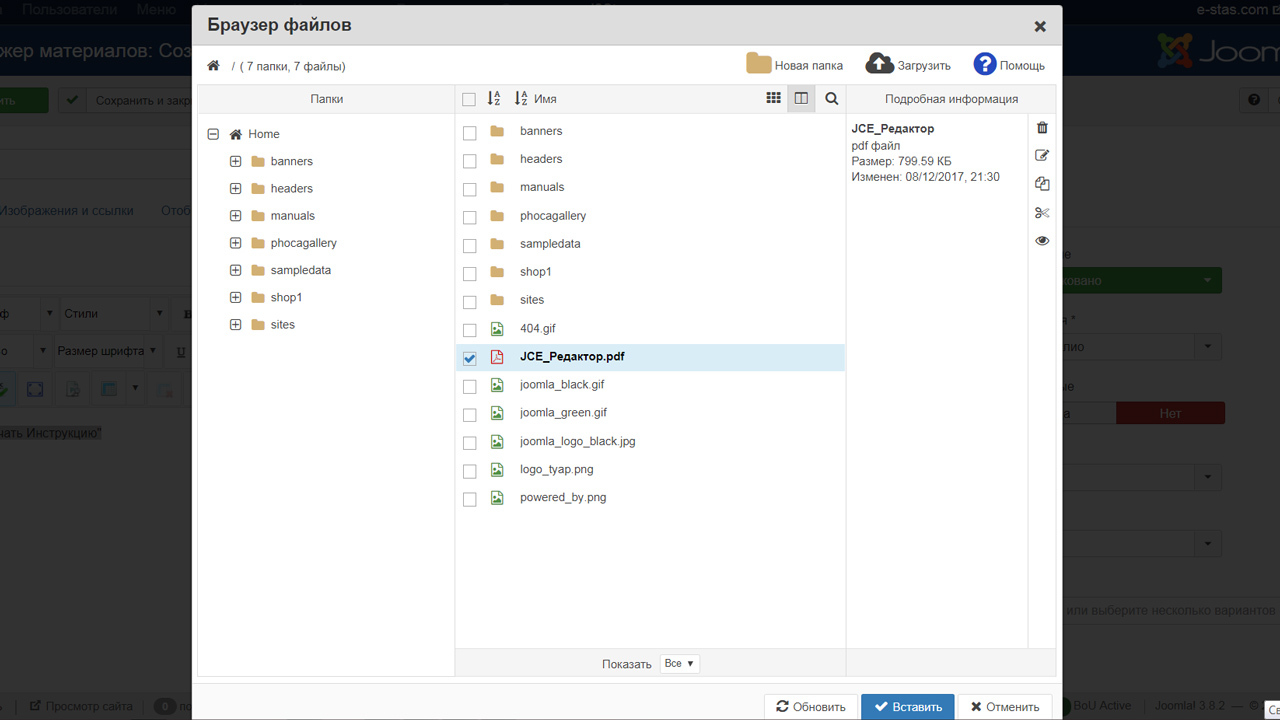The image size is (1280, 720).
Task: Collapse the Home tree node
Action: click(x=213, y=134)
